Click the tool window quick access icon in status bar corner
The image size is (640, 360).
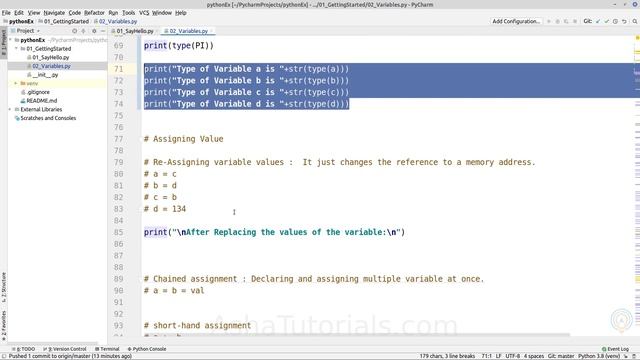(x=4, y=356)
